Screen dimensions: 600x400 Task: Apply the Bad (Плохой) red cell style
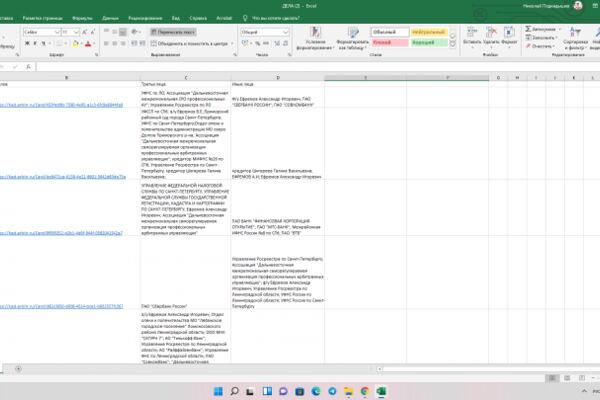[x=389, y=42]
